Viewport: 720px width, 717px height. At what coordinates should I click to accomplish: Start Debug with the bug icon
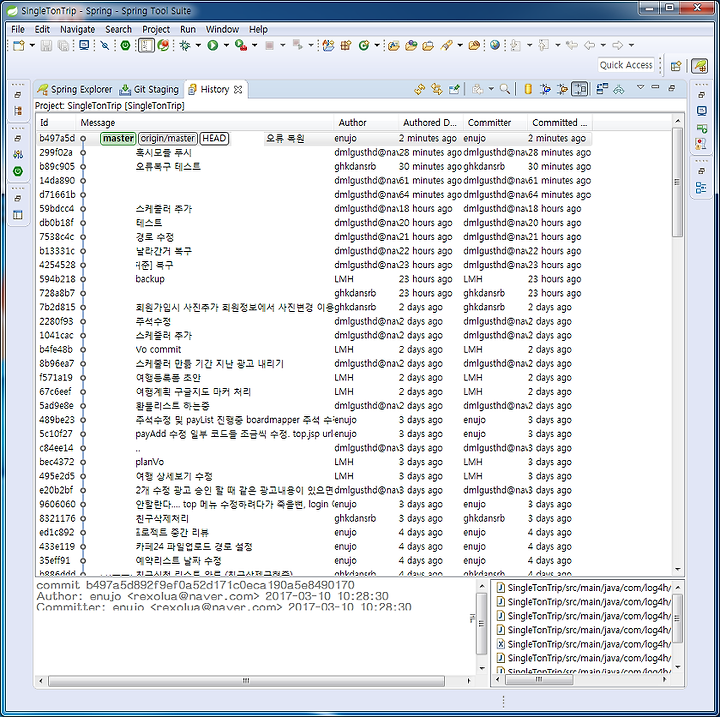[186, 45]
